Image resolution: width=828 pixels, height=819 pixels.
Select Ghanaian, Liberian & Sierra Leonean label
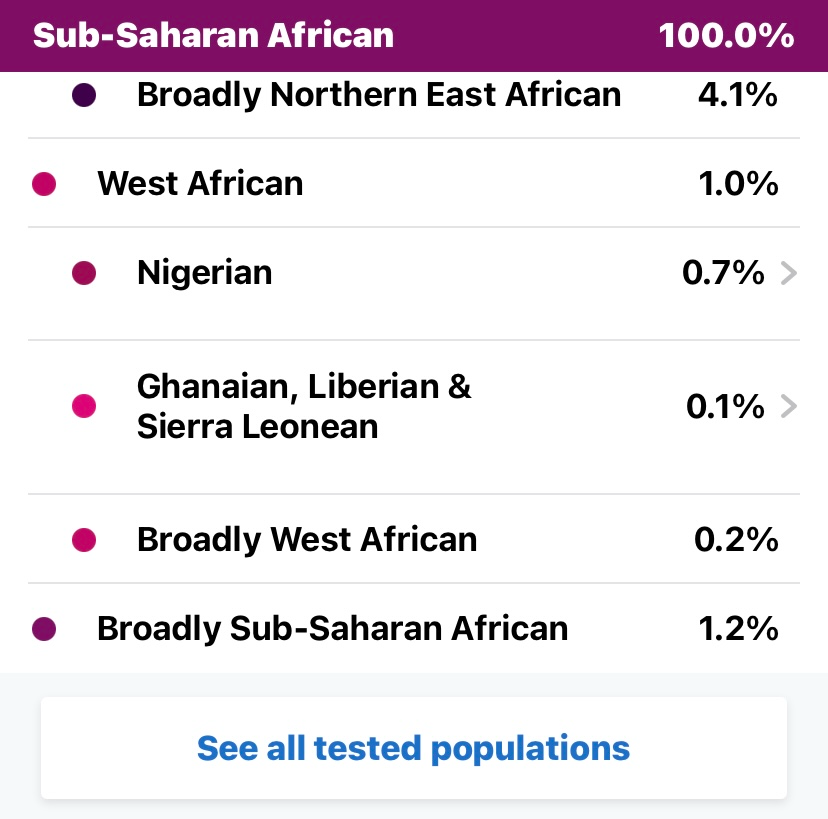[304, 406]
